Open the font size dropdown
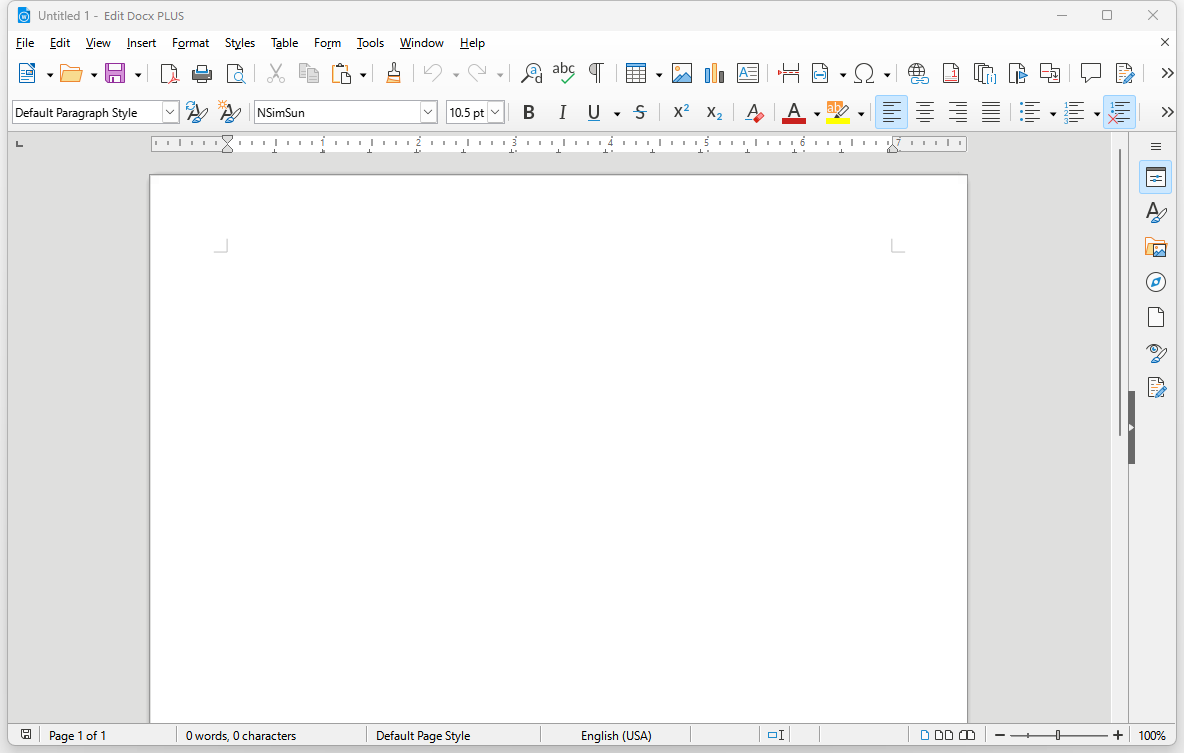Image resolution: width=1184 pixels, height=753 pixels. [494, 112]
